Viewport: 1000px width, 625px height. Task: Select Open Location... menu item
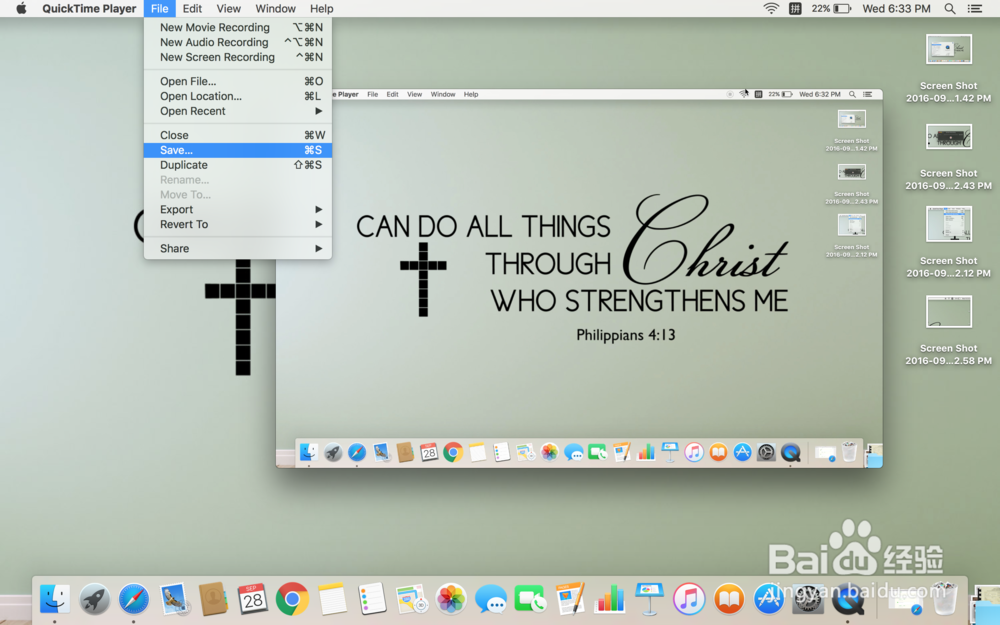(x=238, y=96)
